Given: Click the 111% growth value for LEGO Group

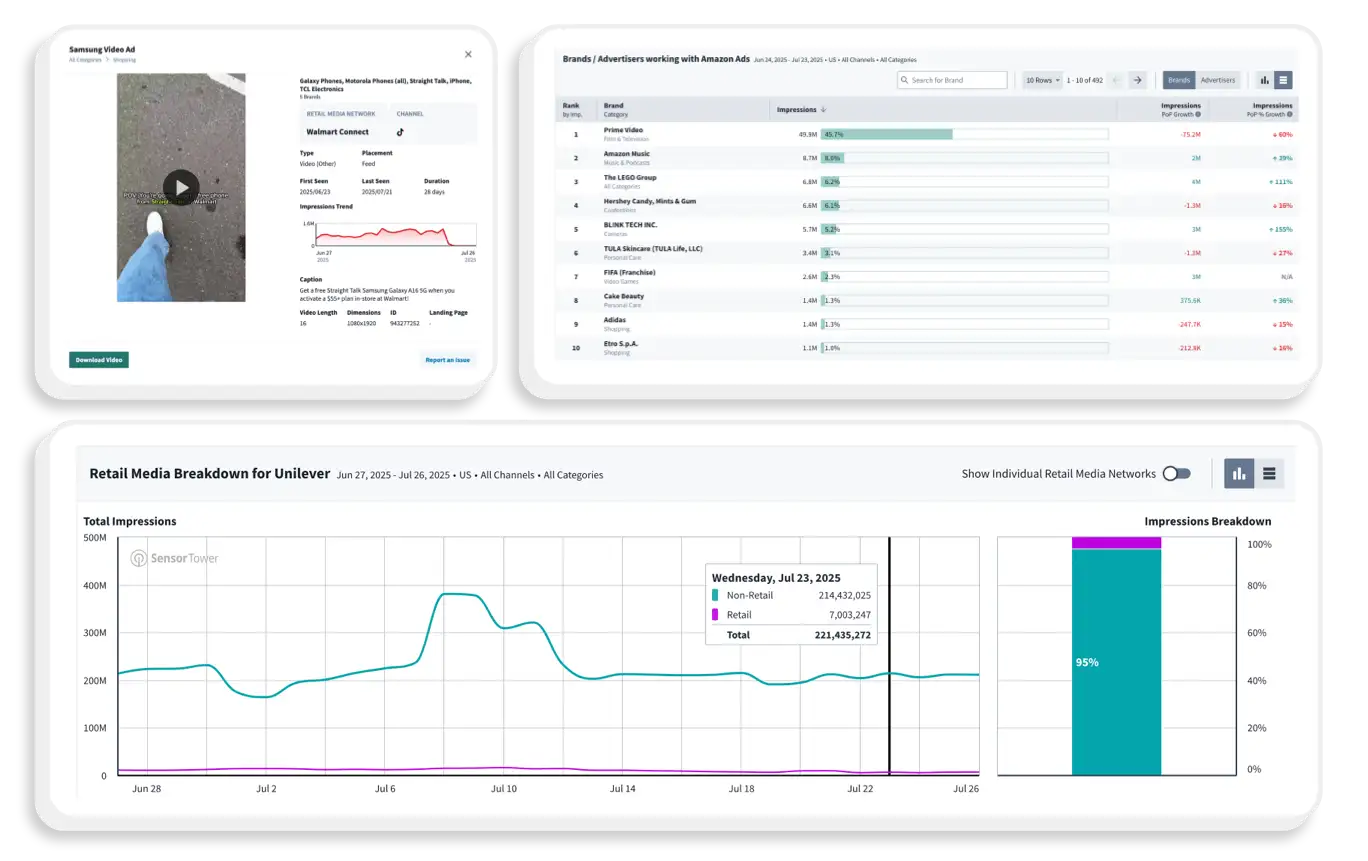Looking at the screenshot, I should (1280, 182).
